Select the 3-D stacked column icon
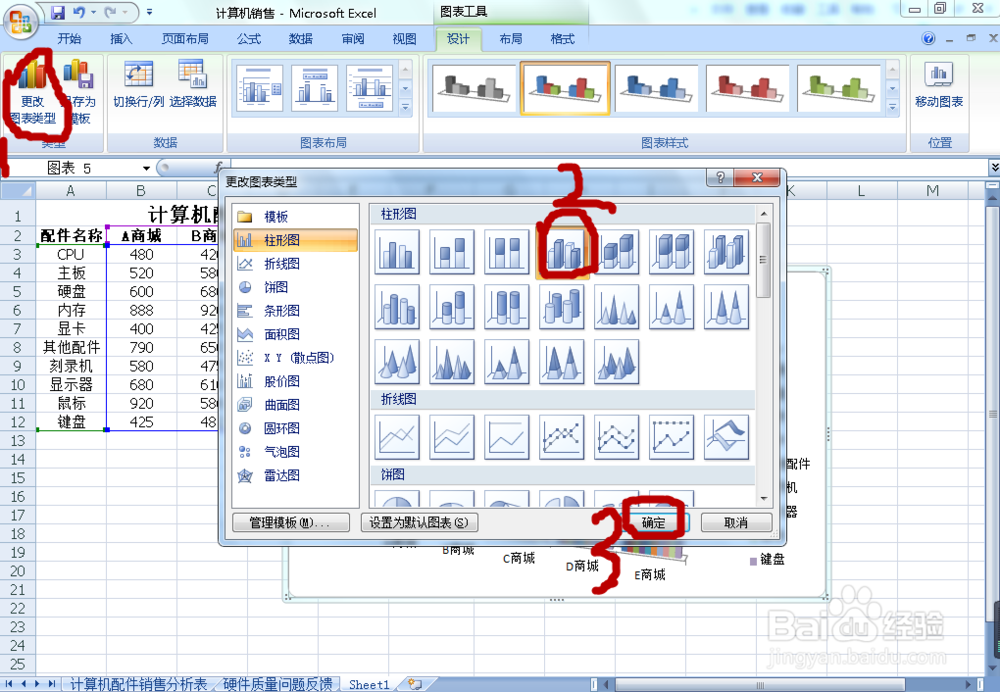Image resolution: width=1000 pixels, height=692 pixels. (617, 252)
